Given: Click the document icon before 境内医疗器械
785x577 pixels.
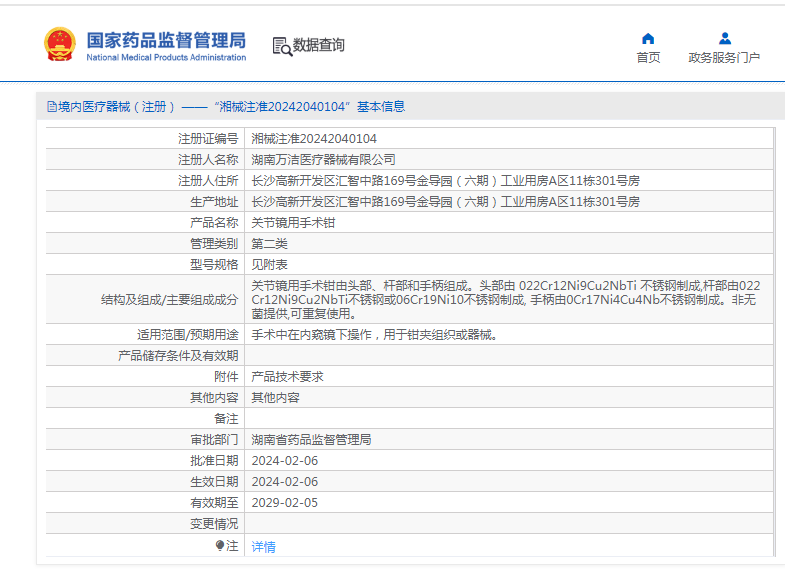Looking at the screenshot, I should [x=52, y=107].
